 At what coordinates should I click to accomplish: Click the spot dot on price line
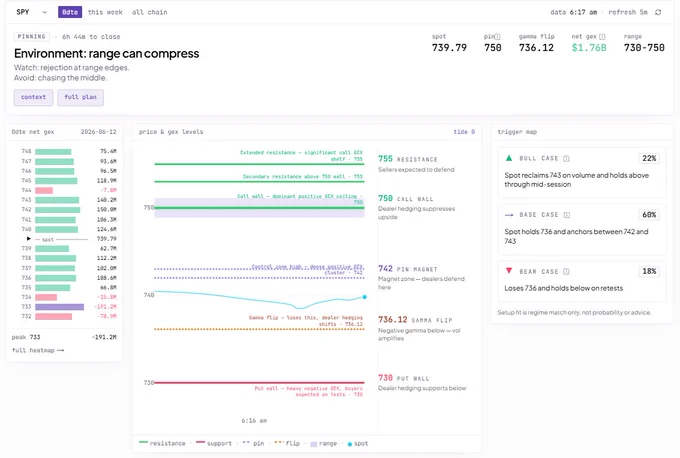pyautogui.click(x=364, y=297)
